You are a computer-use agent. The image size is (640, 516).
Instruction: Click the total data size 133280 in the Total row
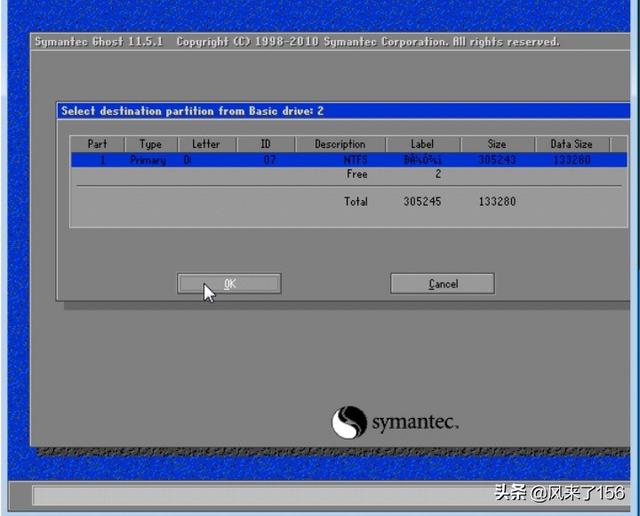(x=497, y=201)
